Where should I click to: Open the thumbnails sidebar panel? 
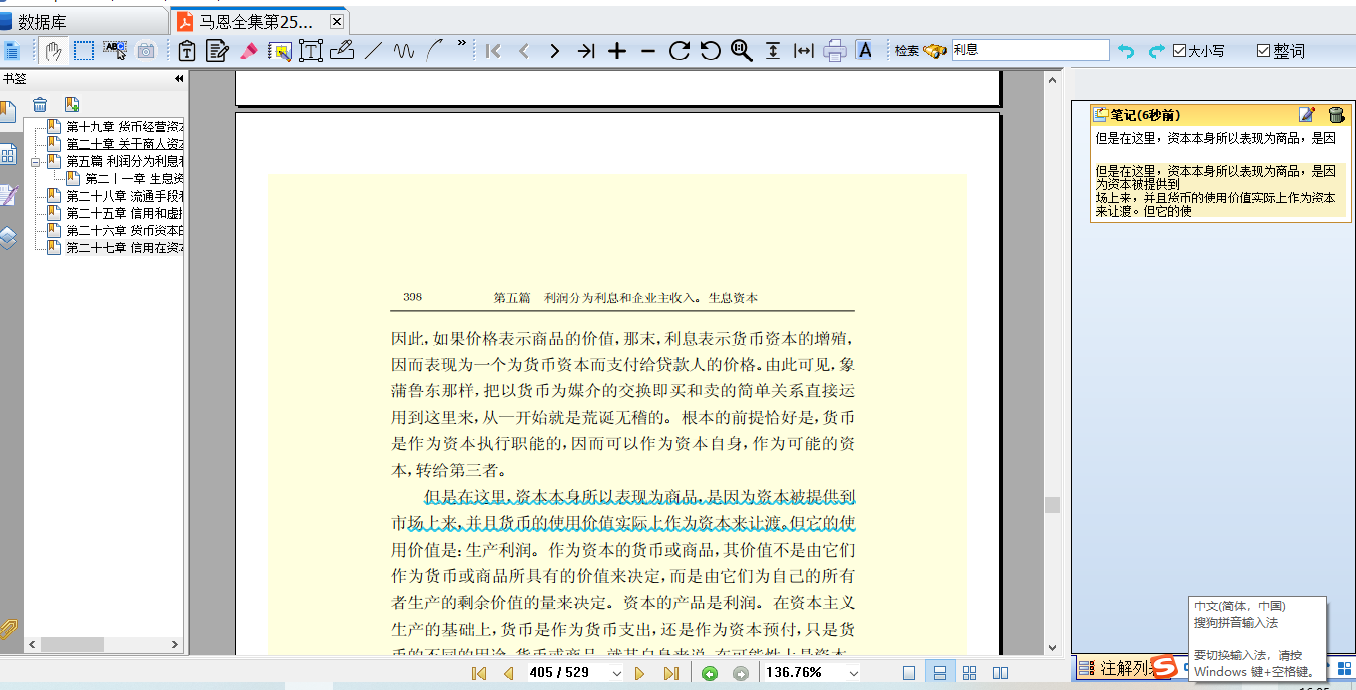8,154
